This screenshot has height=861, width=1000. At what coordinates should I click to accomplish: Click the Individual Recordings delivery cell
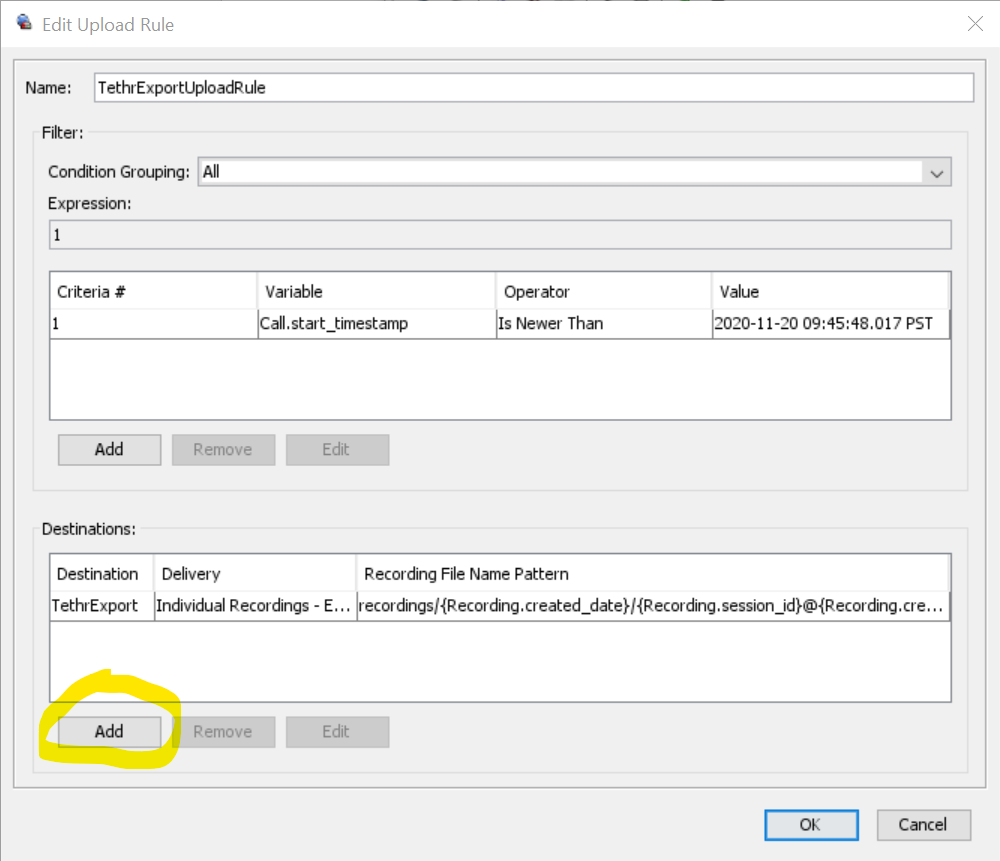255,605
